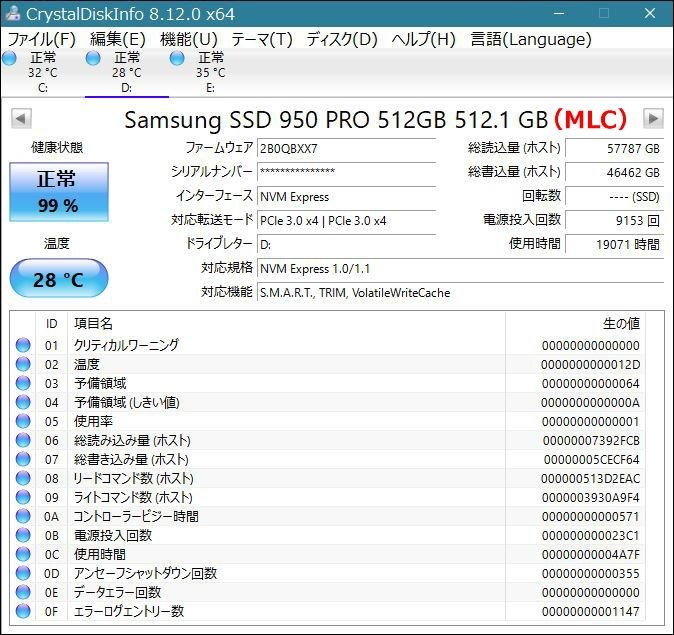Viewport: 674px width, 635px height.
Task: Click the NVM Express 1.0/1.1 standard field
Action: [x=460, y=269]
